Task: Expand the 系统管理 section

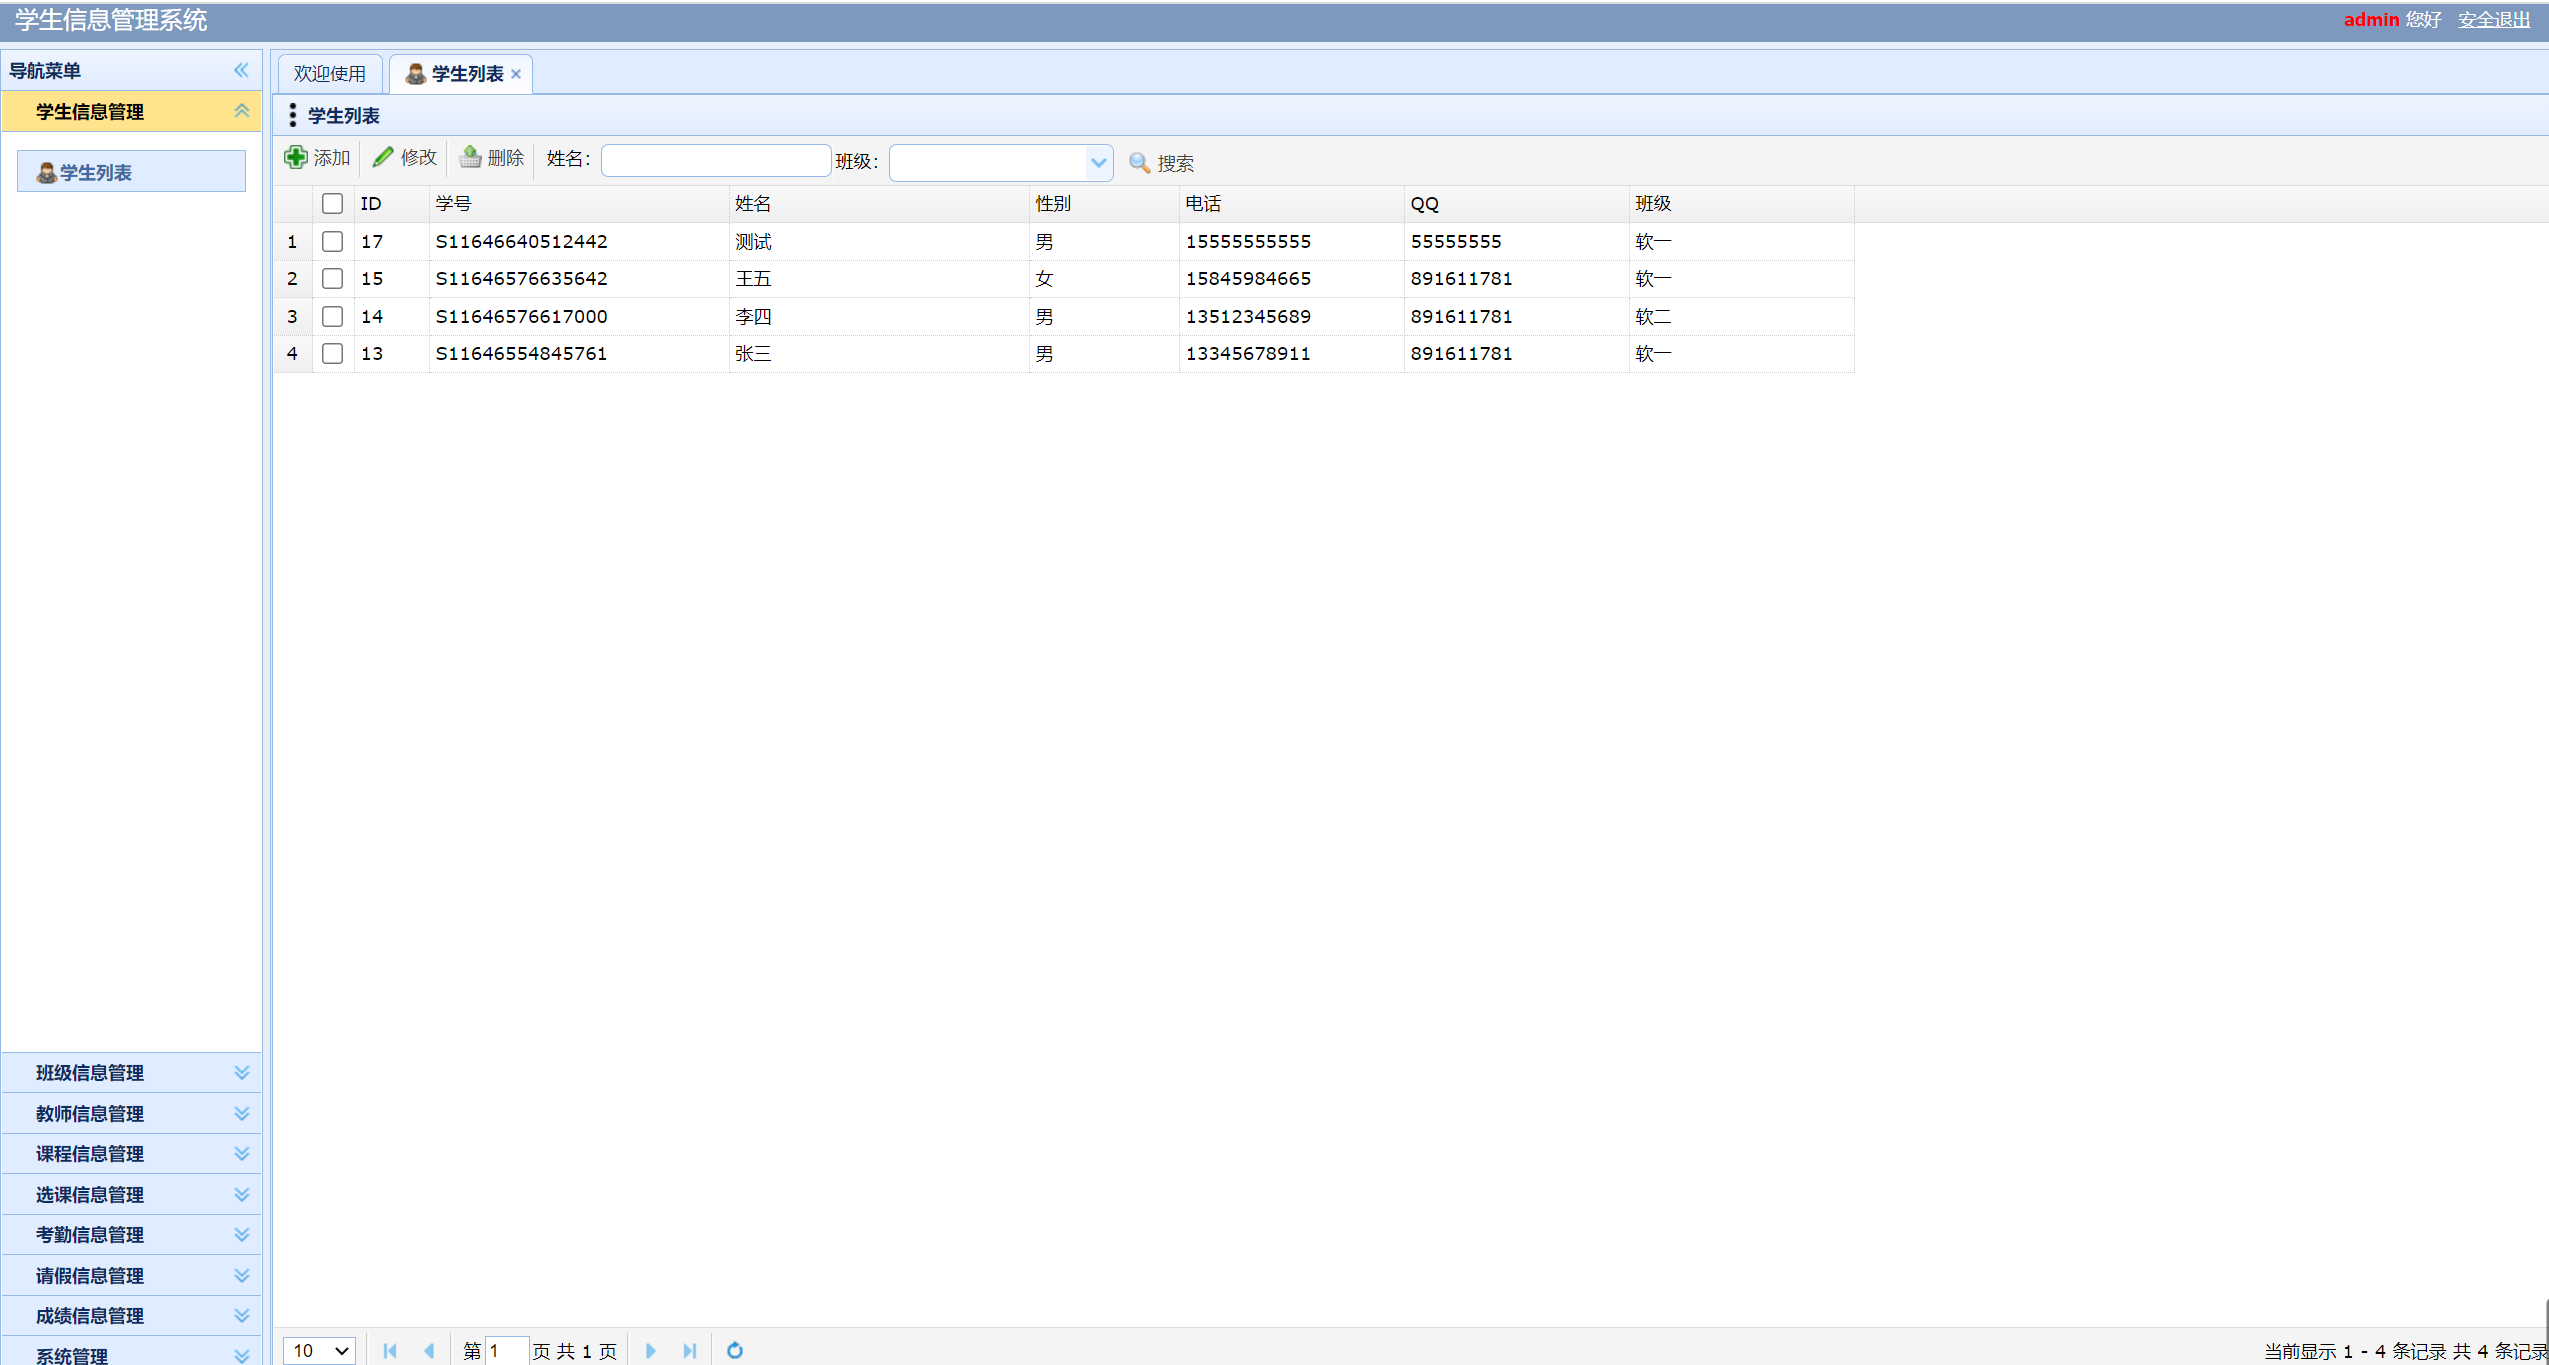Action: [241, 1355]
